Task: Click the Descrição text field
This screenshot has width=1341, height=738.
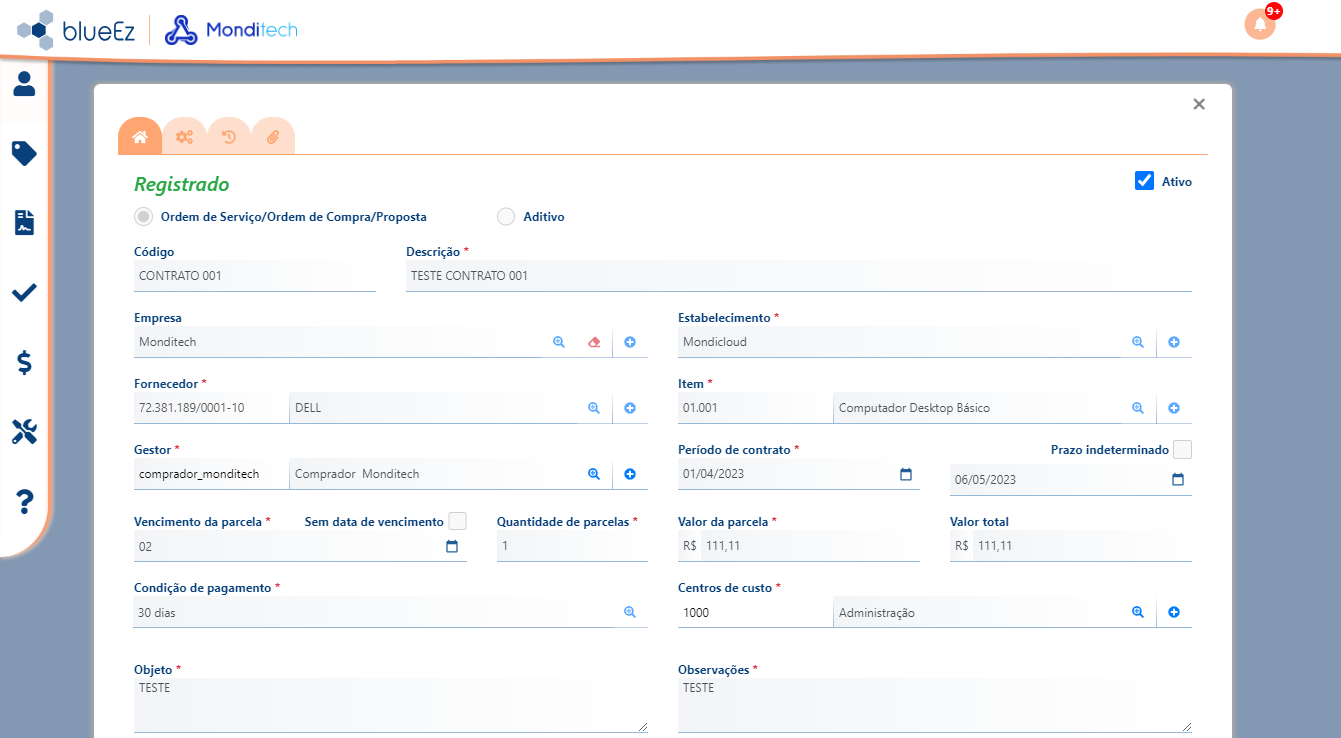Action: 799,276
